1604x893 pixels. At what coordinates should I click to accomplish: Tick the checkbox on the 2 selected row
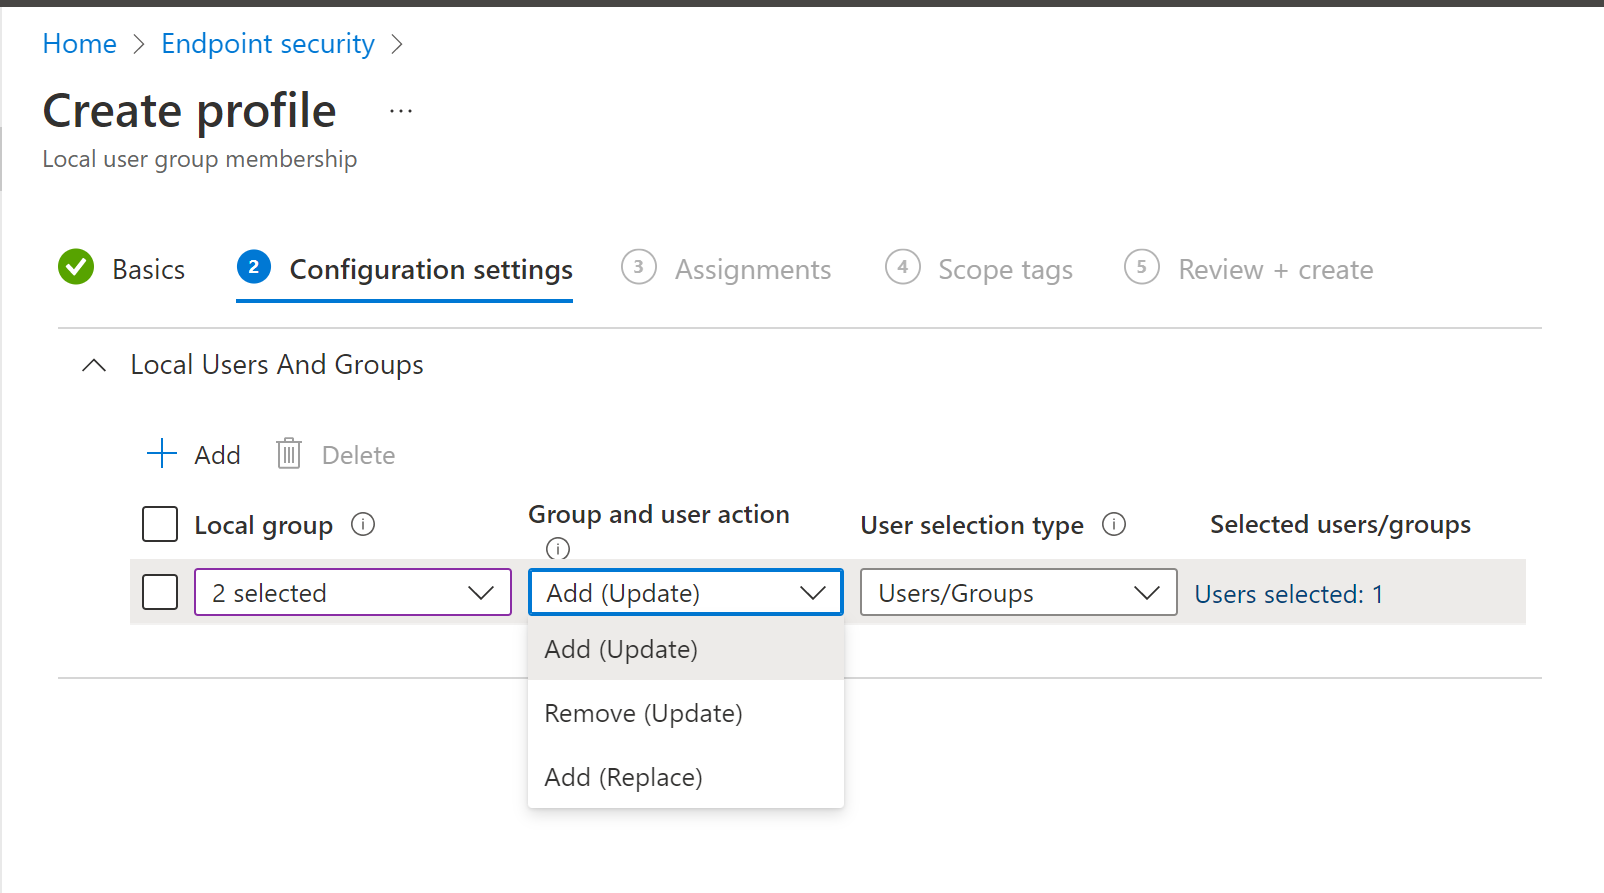point(160,592)
